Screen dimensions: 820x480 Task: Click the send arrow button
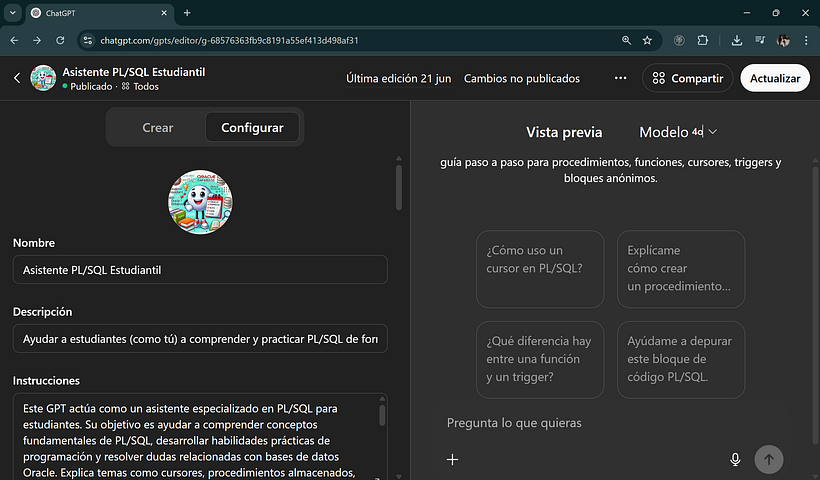coord(769,460)
